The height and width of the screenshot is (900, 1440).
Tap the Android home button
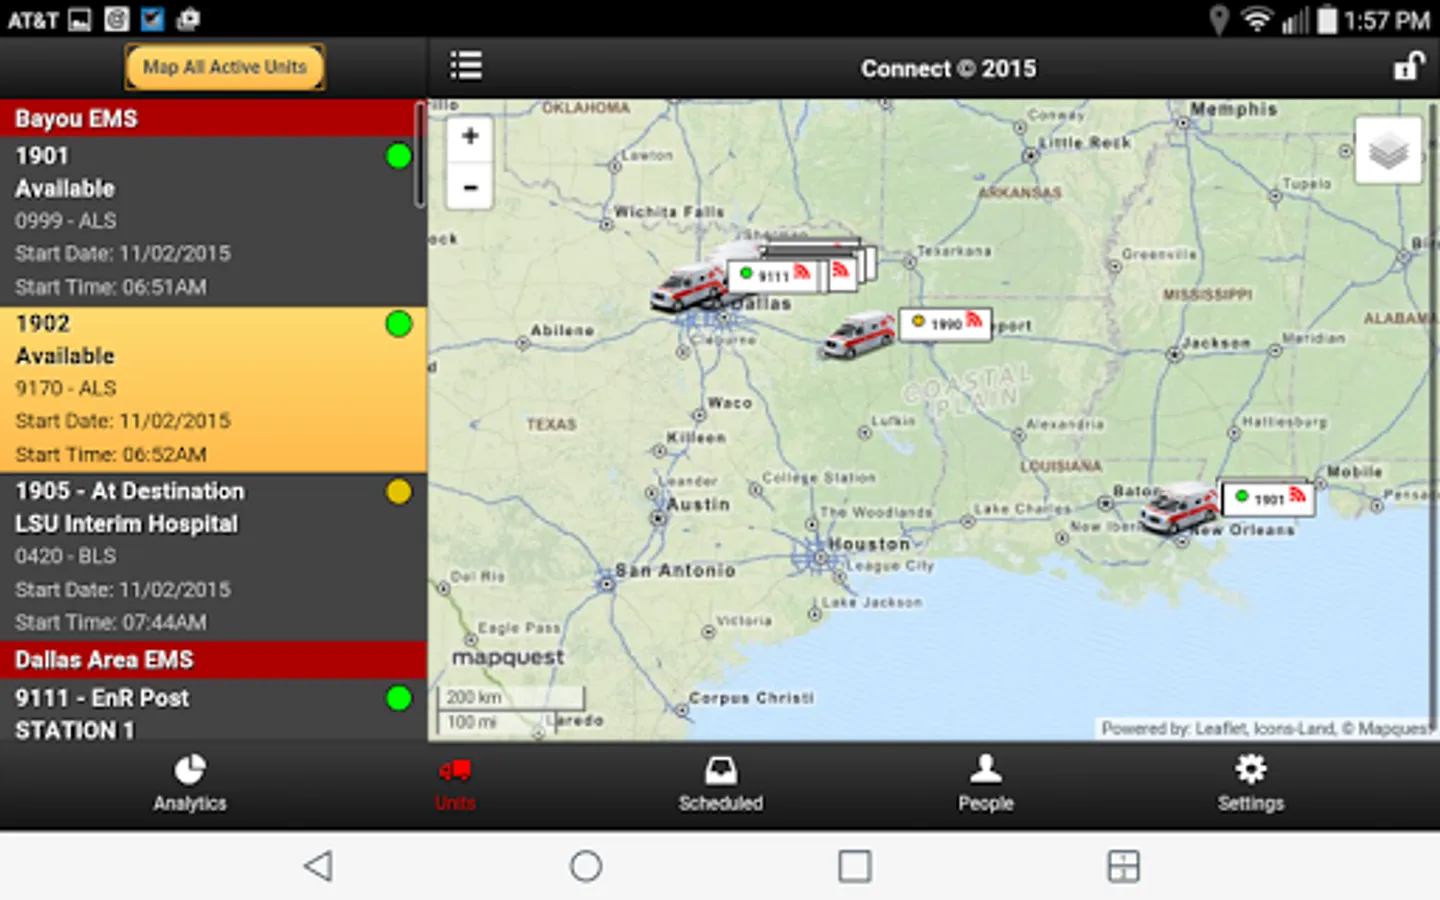[x=586, y=866]
